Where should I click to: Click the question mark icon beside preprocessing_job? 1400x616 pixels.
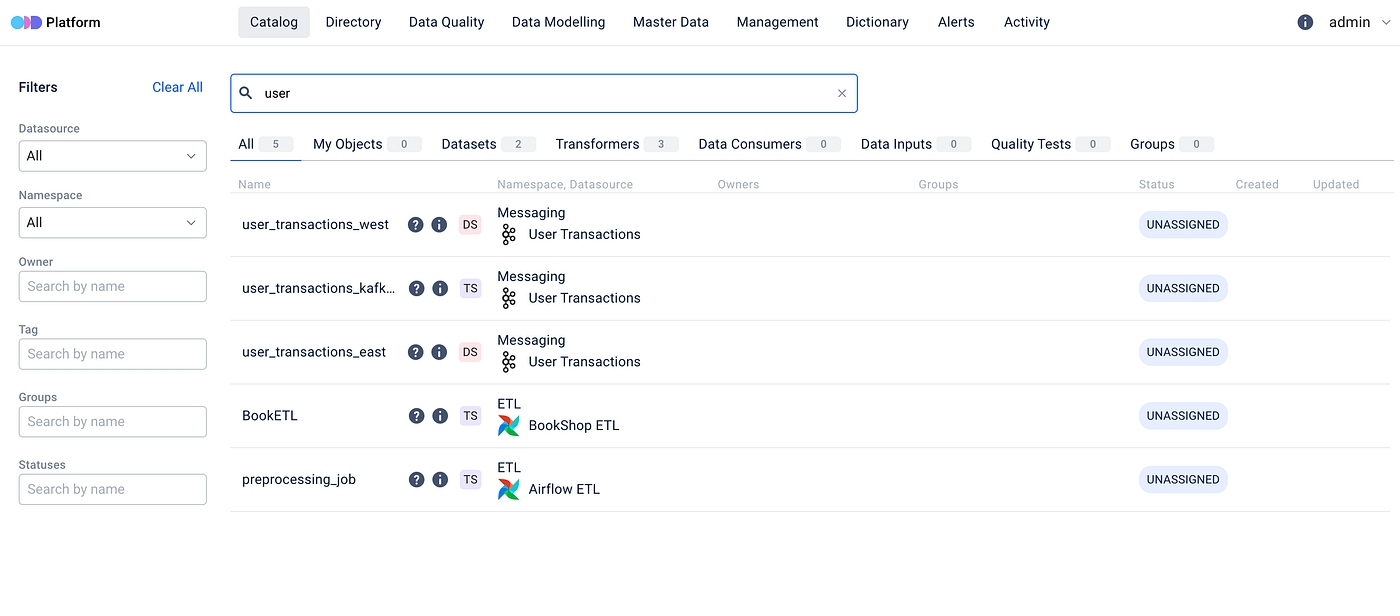[416, 480]
